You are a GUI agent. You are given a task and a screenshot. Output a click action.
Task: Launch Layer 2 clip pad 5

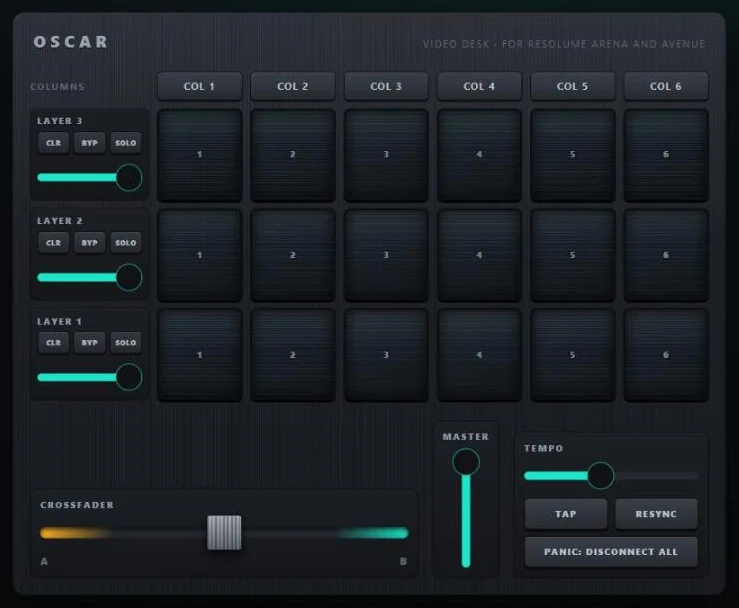573,255
